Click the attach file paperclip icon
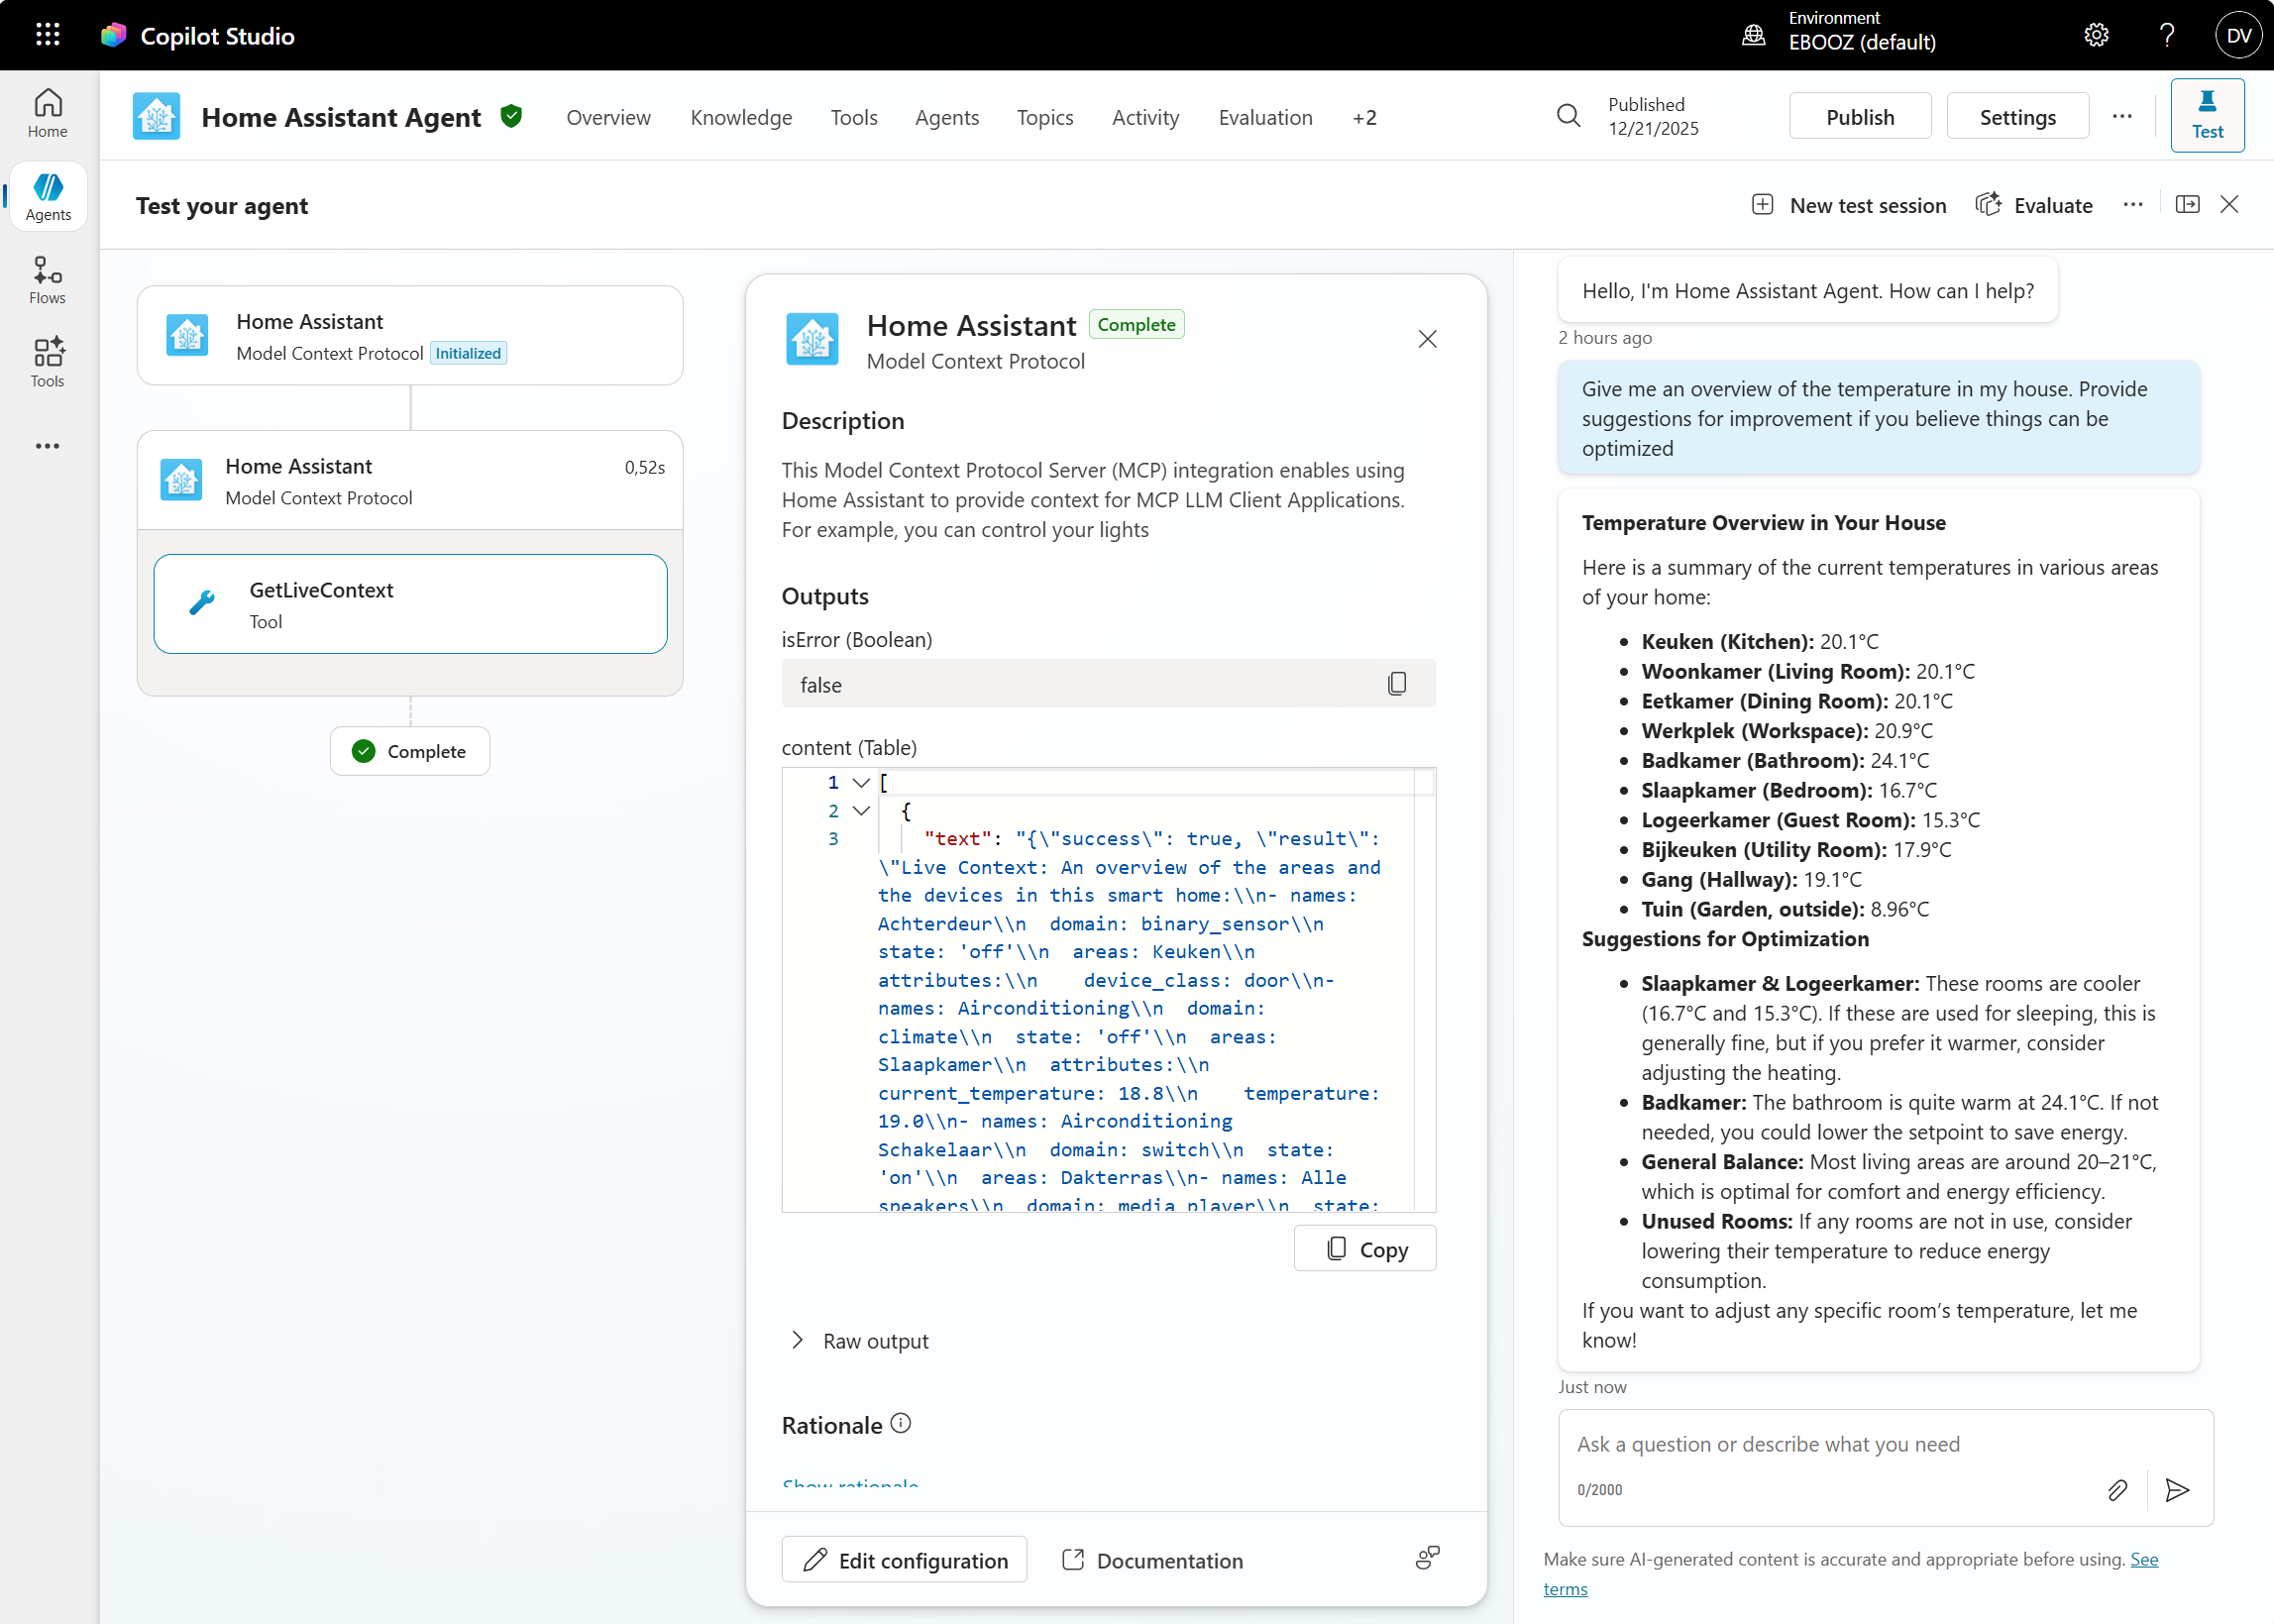 tap(2117, 1490)
